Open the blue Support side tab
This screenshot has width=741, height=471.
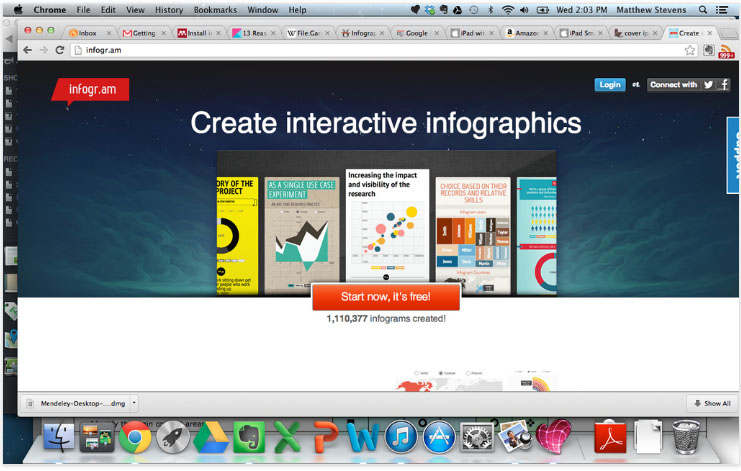734,156
